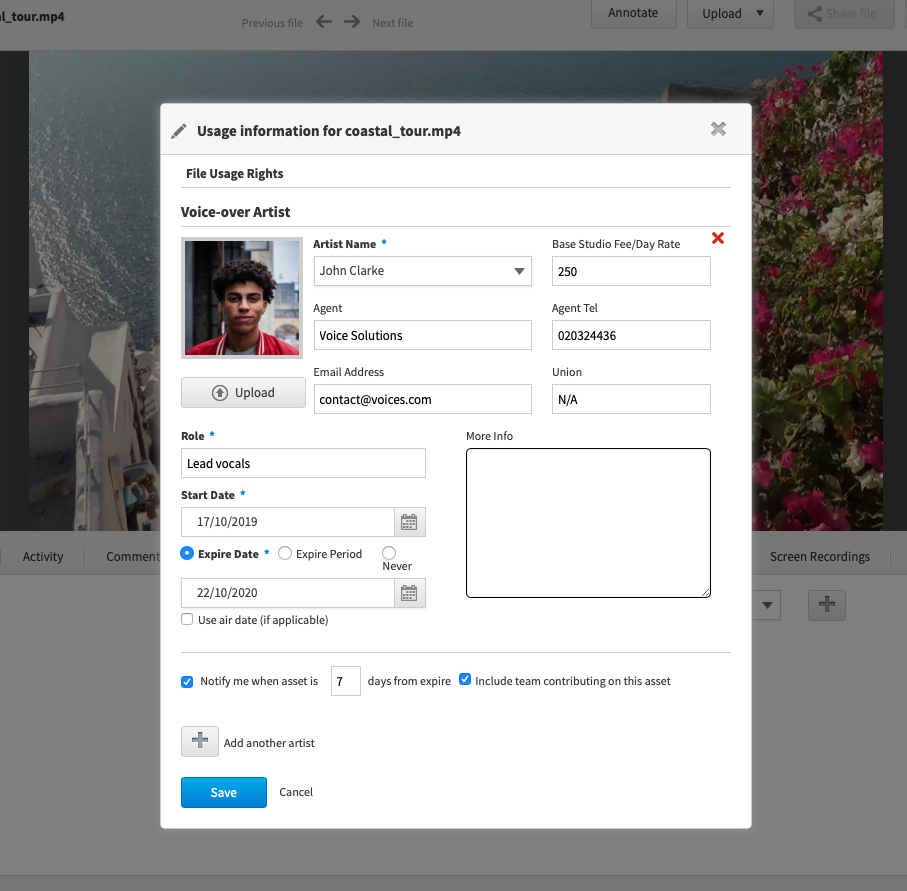This screenshot has width=907, height=891.
Task: Click the days from expire number field
Action: click(345, 681)
